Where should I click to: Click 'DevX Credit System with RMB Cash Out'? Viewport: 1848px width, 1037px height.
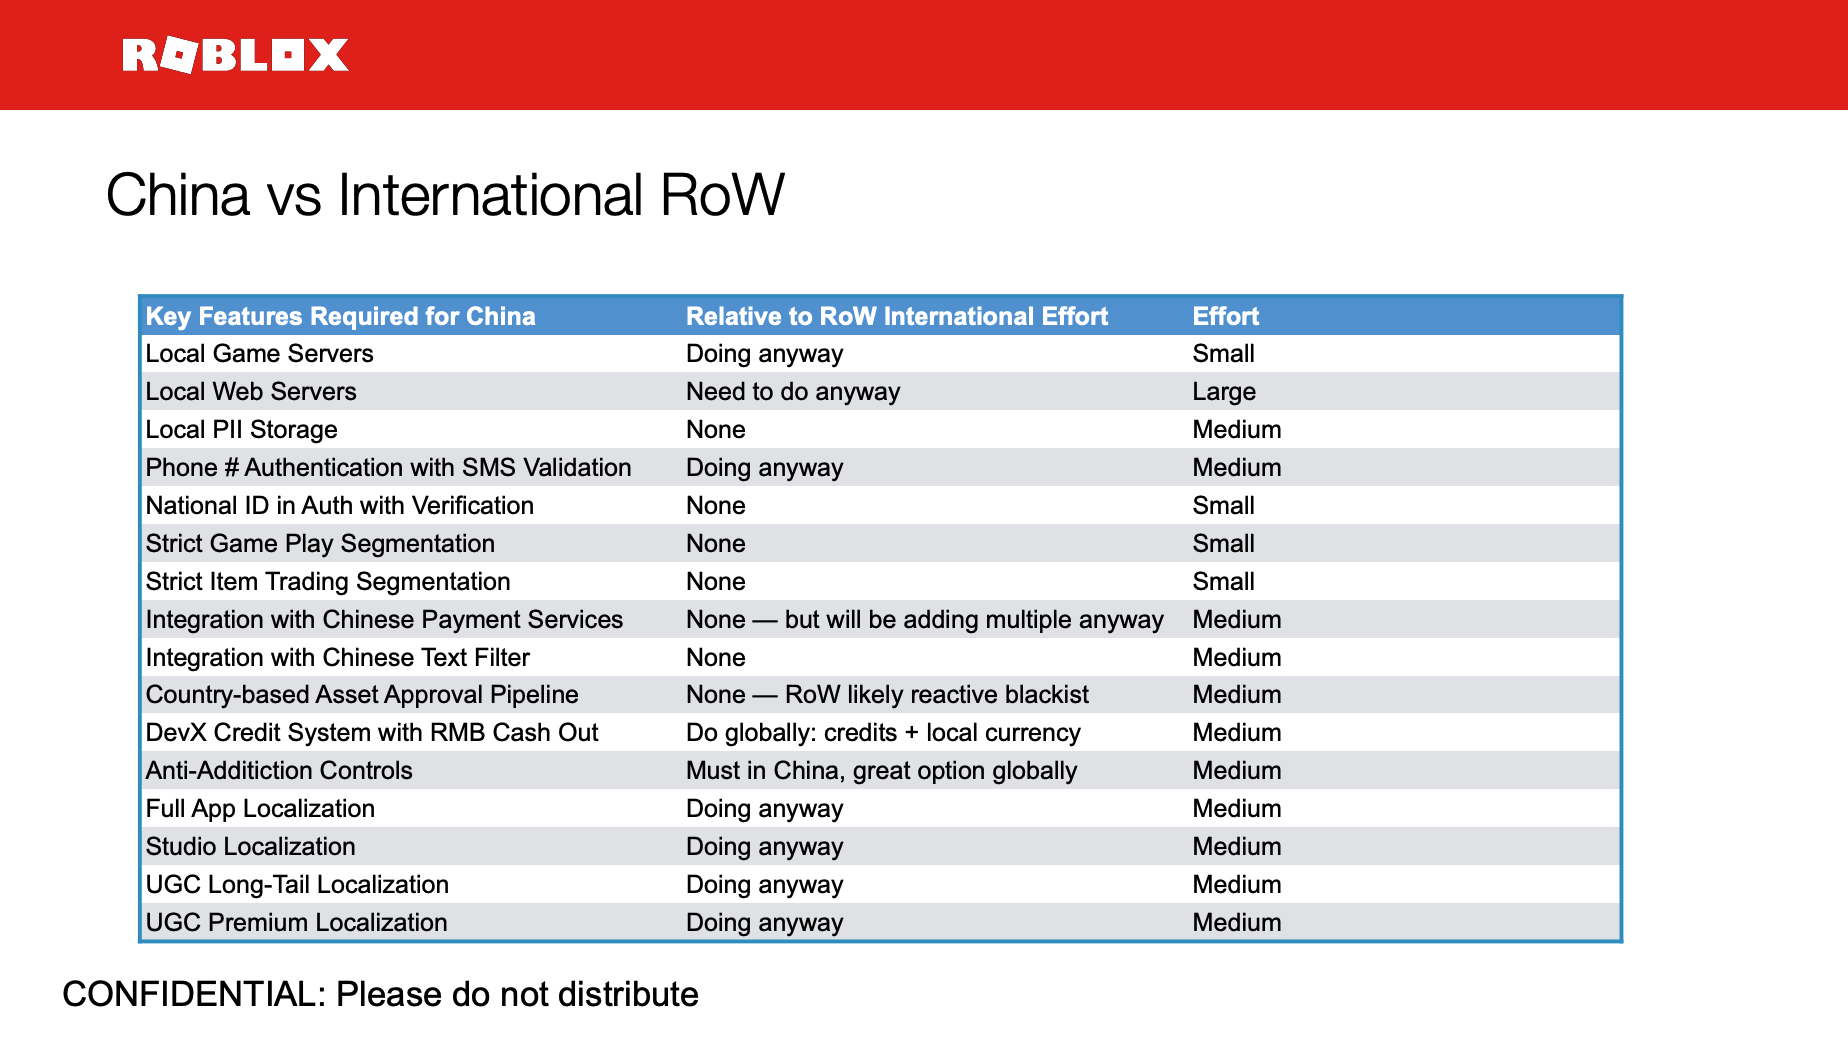[372, 733]
